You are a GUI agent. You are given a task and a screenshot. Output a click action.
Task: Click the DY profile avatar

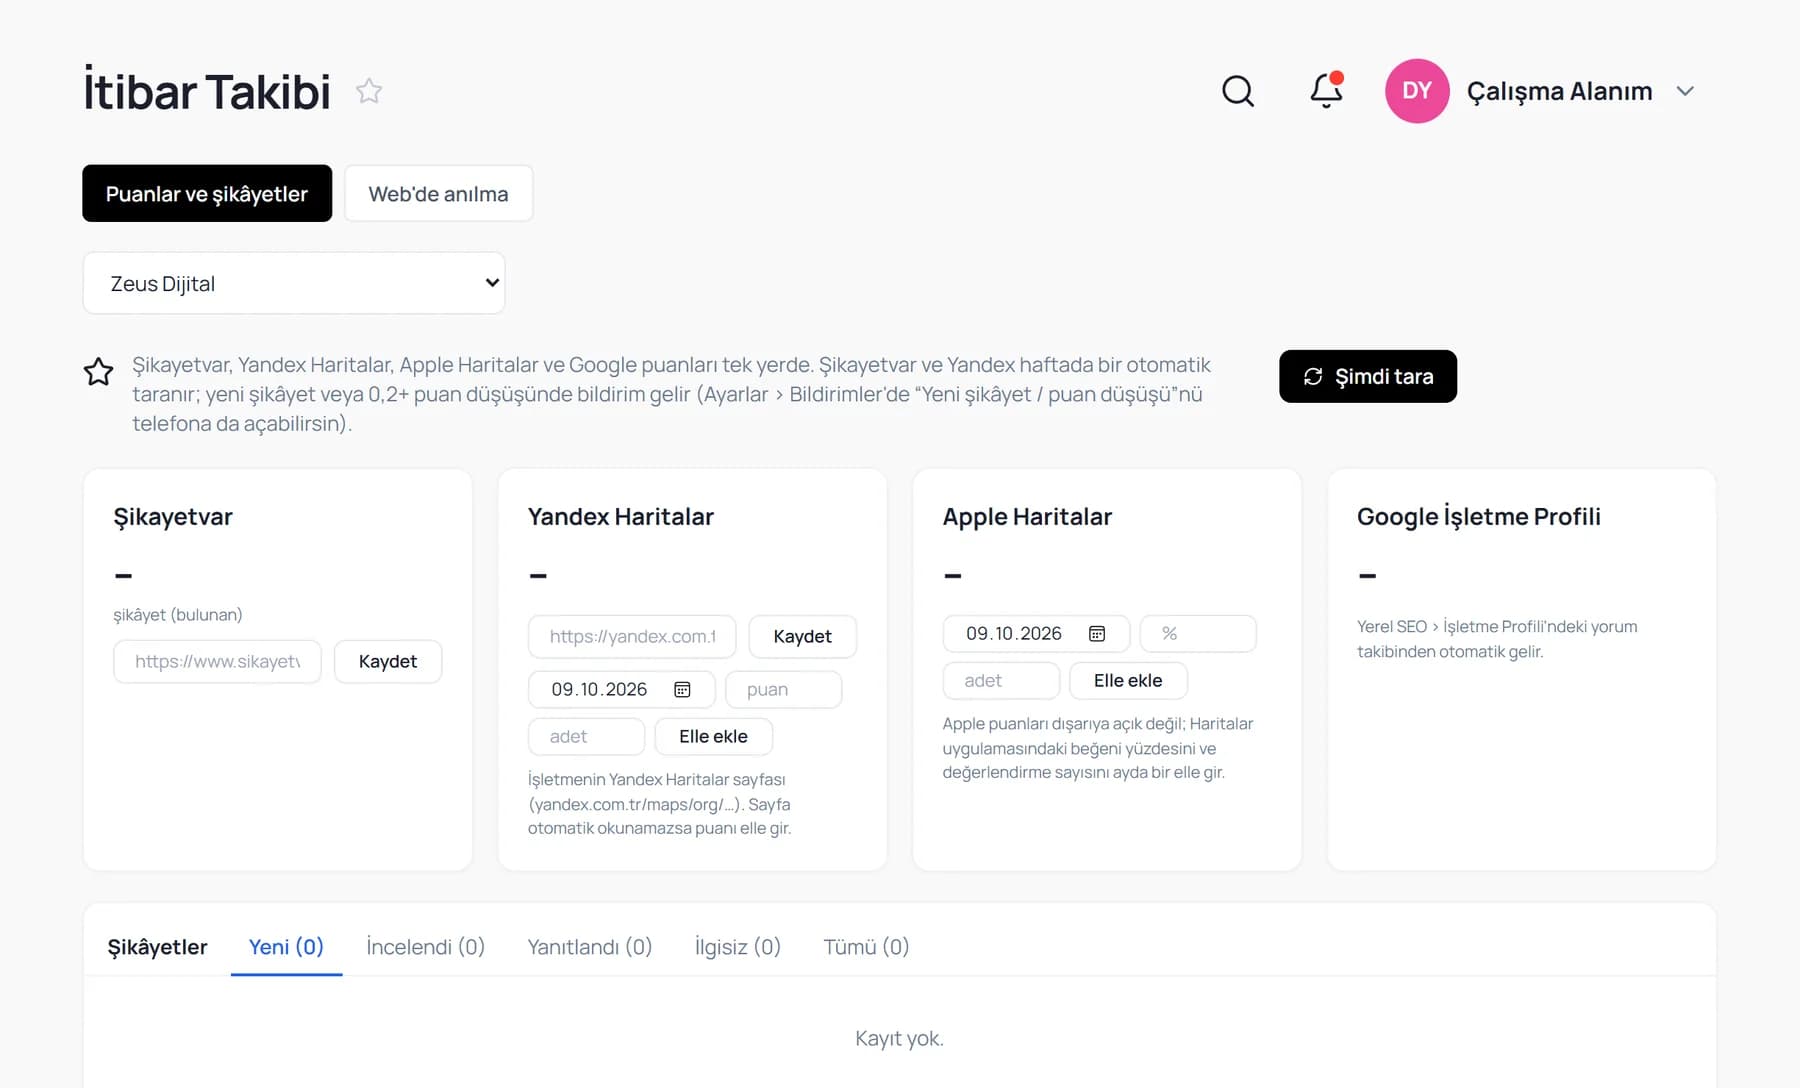[x=1417, y=91]
